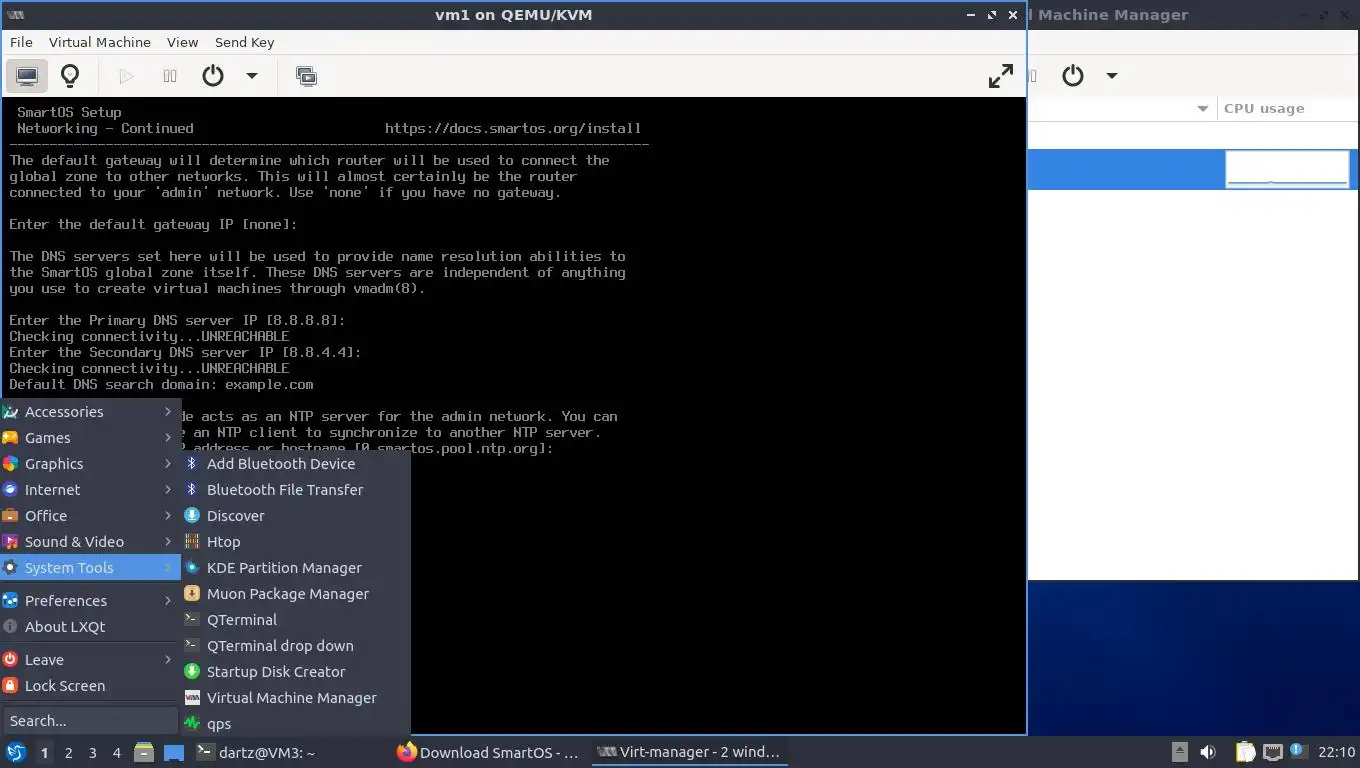Open virtual hardware details lightbulb icon
The width and height of the screenshot is (1360, 768).
tap(70, 76)
